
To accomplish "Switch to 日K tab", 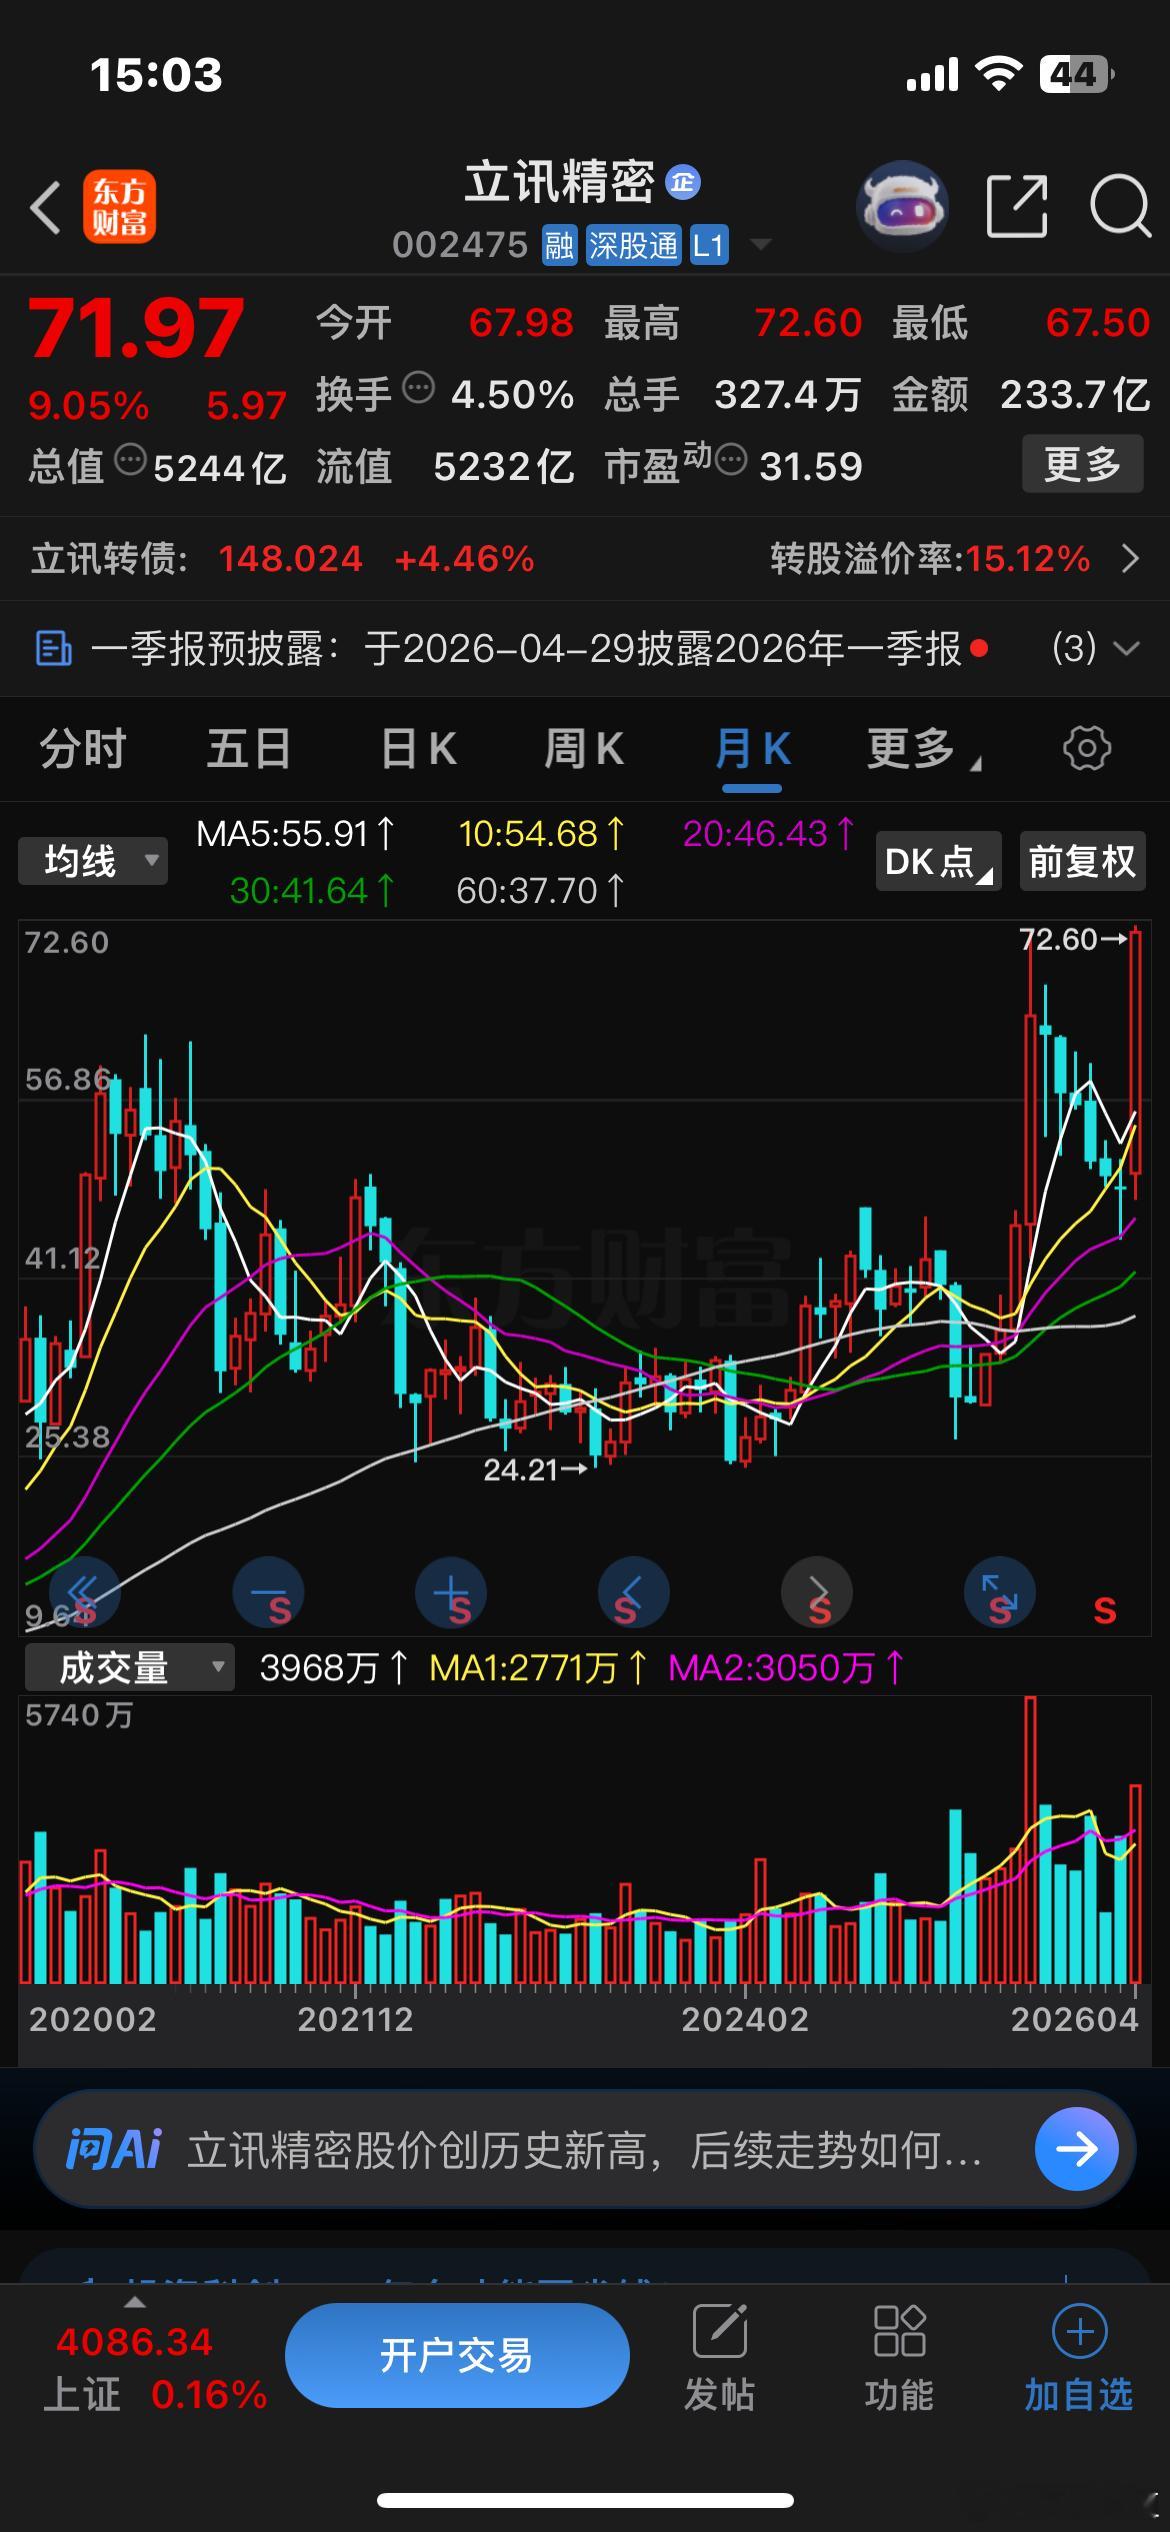I will point(418,749).
